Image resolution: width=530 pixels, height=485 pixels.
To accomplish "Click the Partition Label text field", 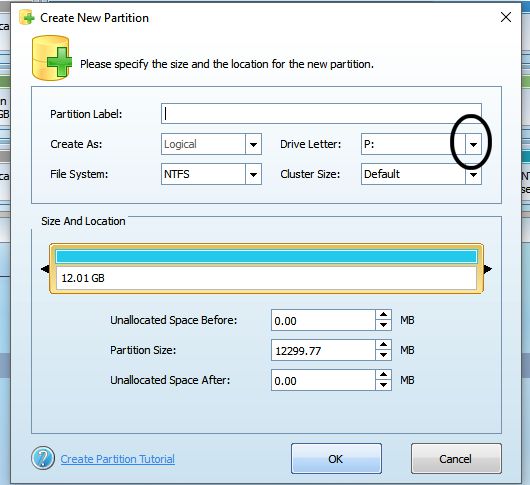I will click(x=321, y=114).
